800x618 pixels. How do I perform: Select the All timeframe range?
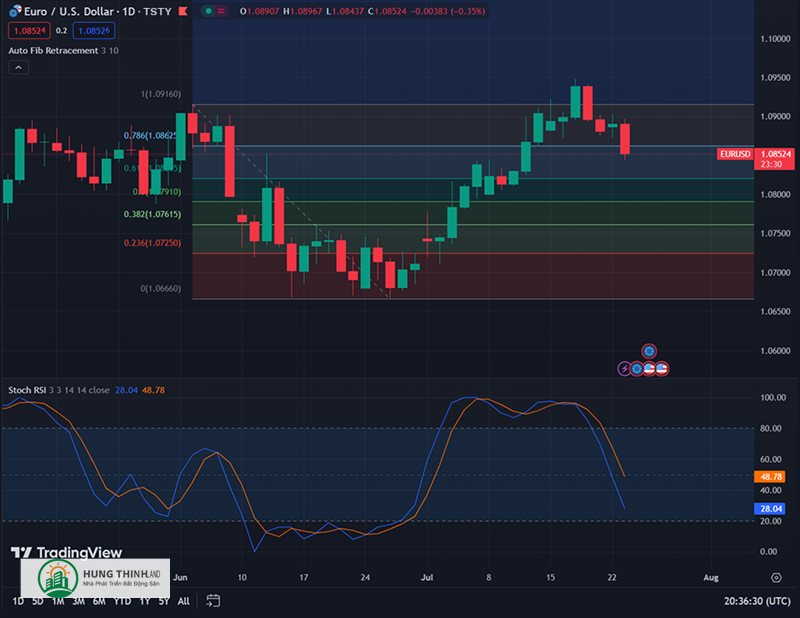pos(183,602)
